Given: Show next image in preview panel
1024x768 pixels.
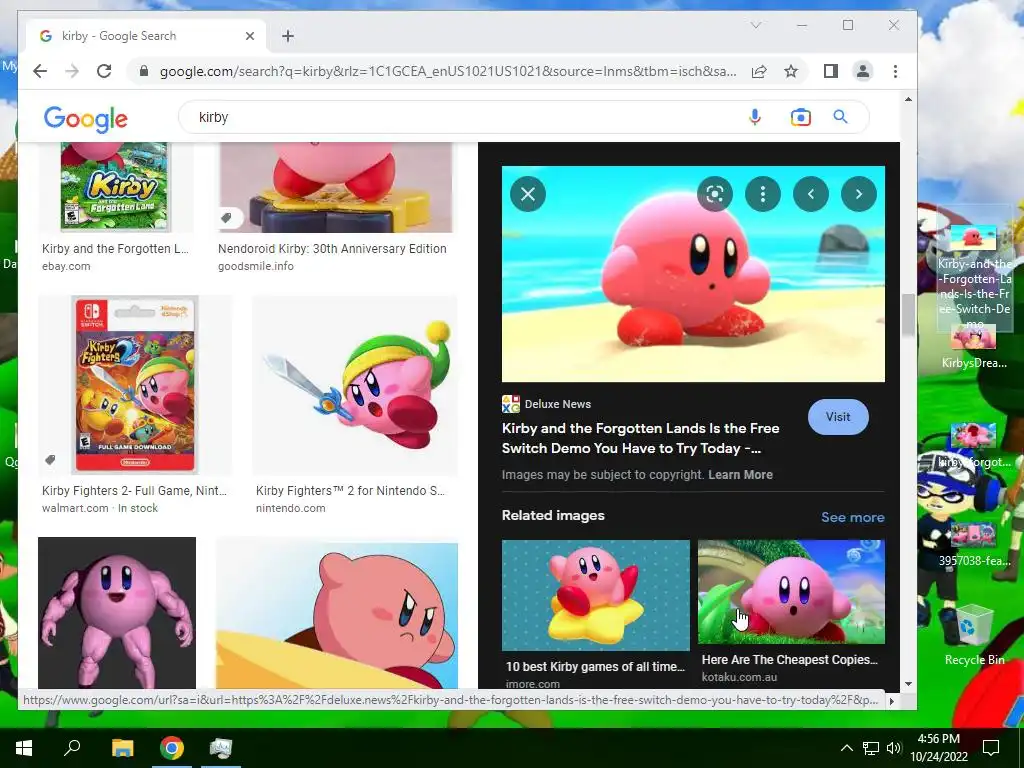Looking at the screenshot, I should click(x=859, y=194).
